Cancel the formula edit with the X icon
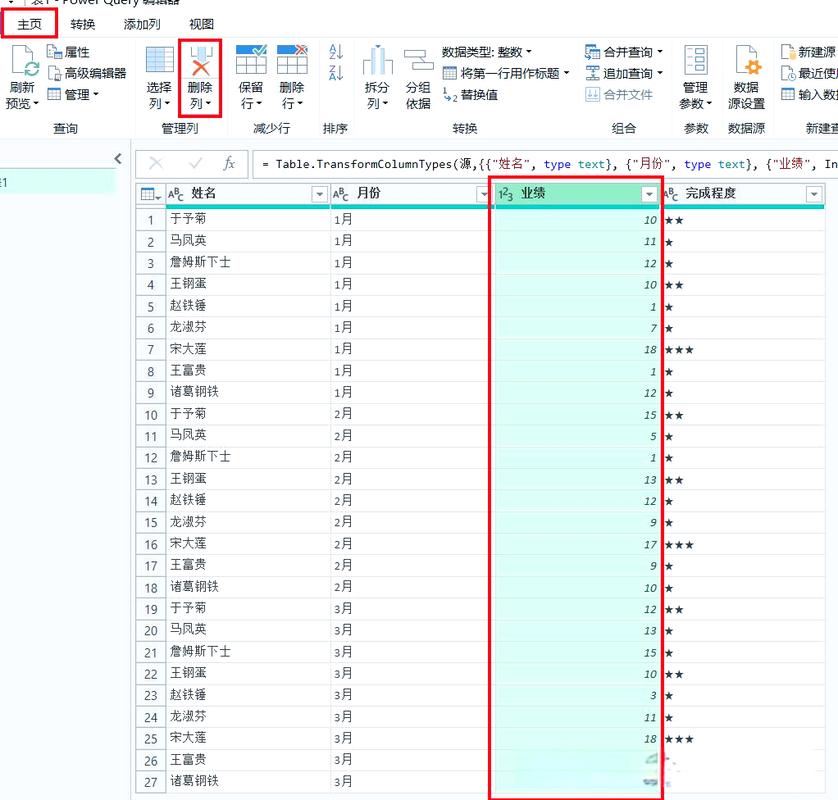 tap(156, 164)
